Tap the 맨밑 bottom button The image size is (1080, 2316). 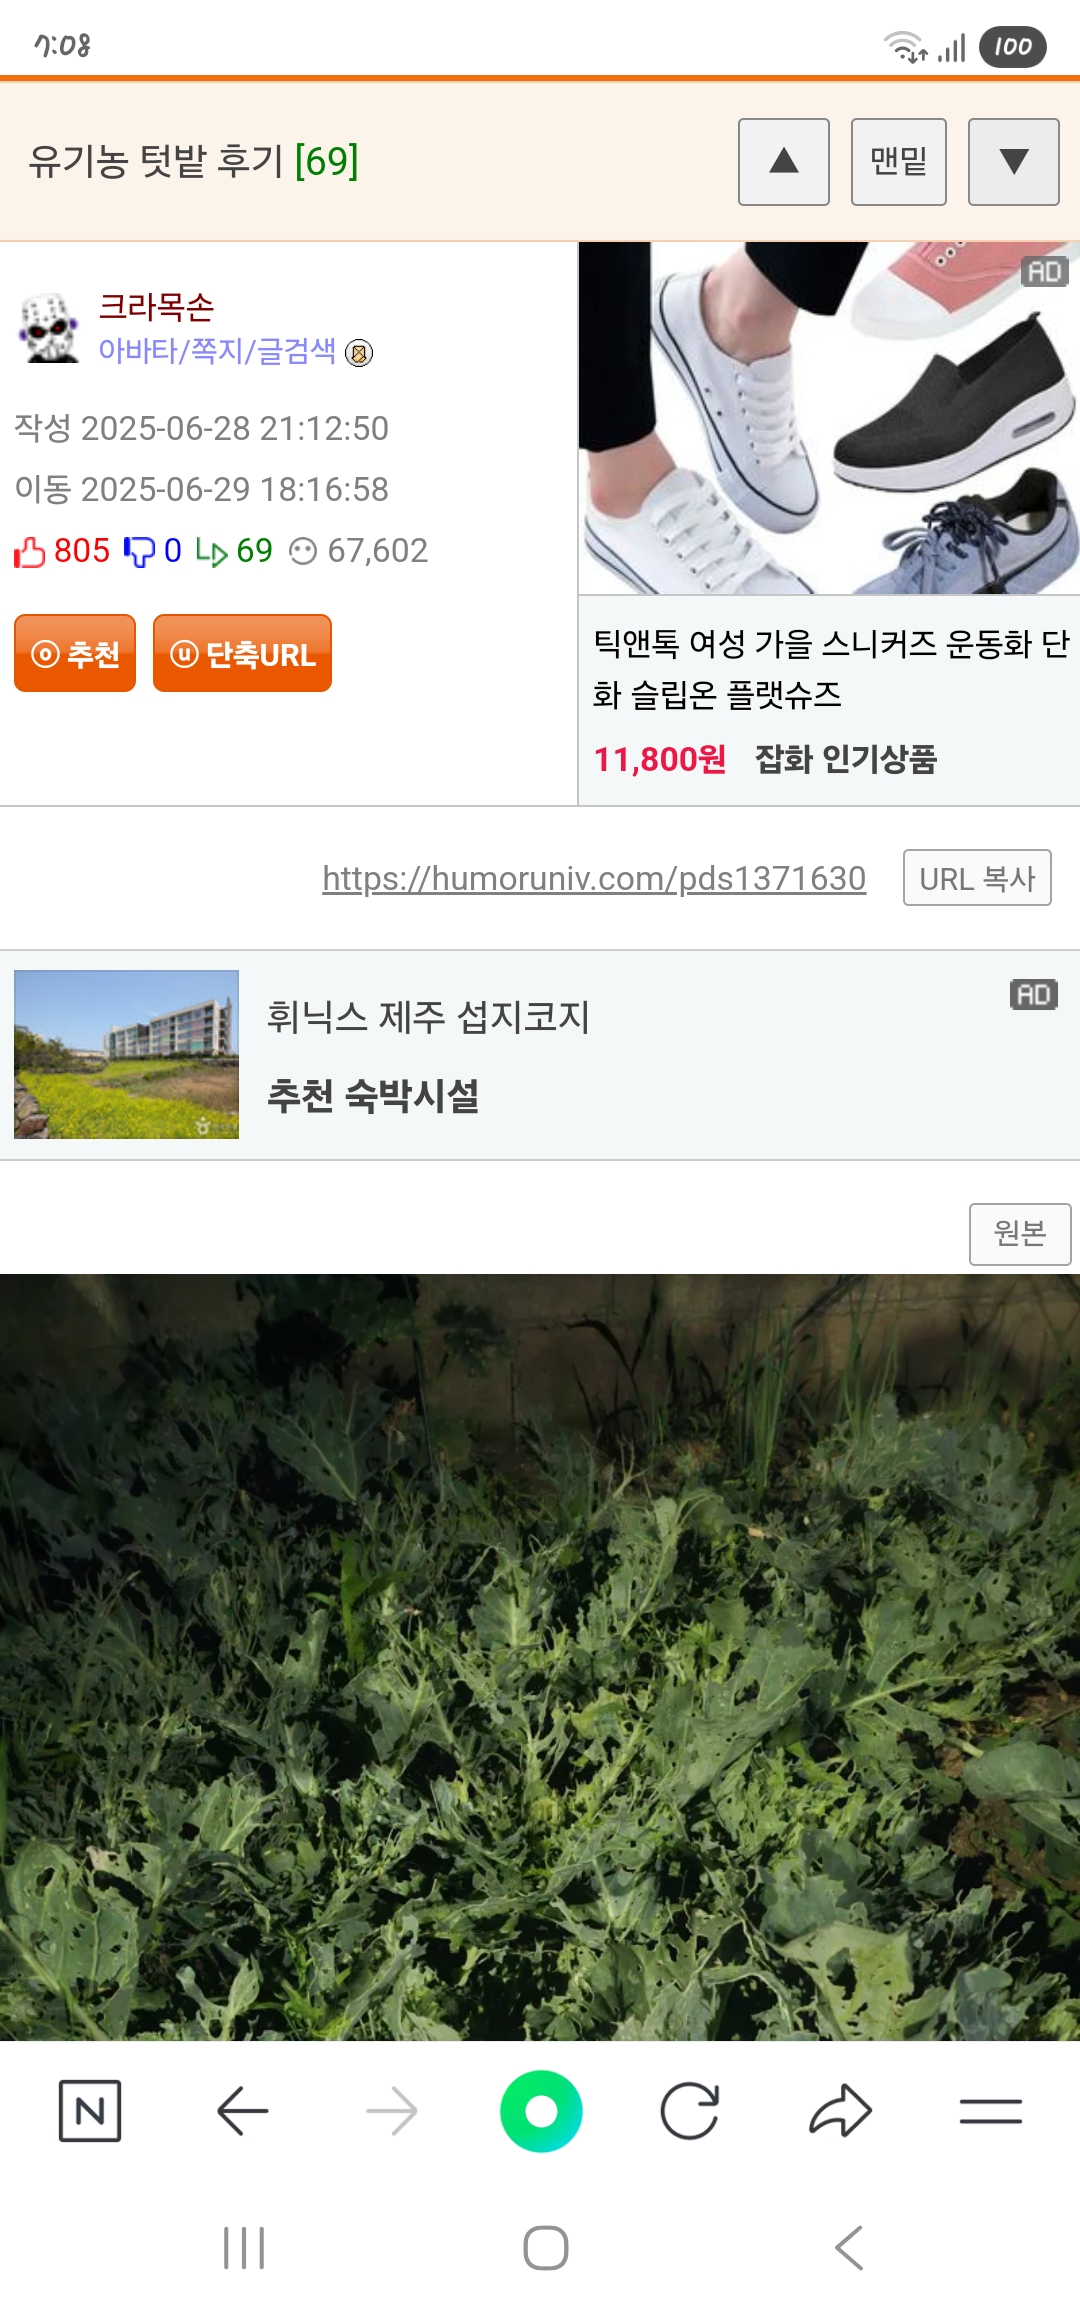click(x=899, y=162)
